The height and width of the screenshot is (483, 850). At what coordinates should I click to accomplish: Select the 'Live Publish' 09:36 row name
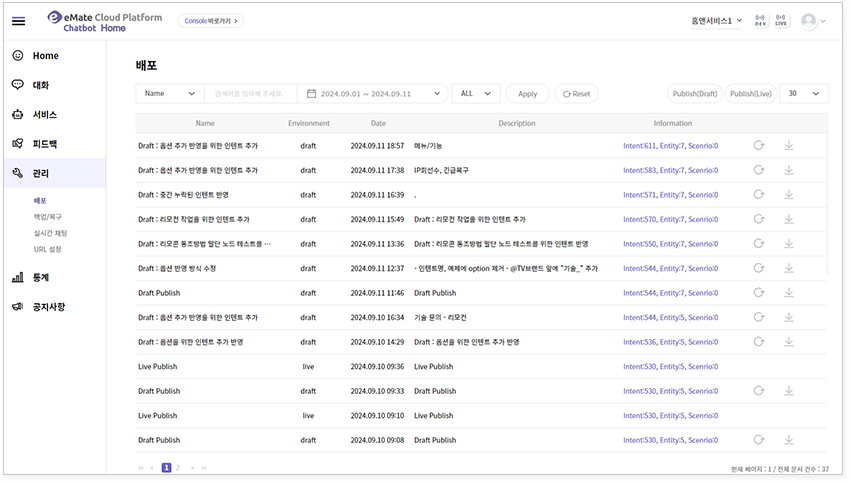point(157,366)
